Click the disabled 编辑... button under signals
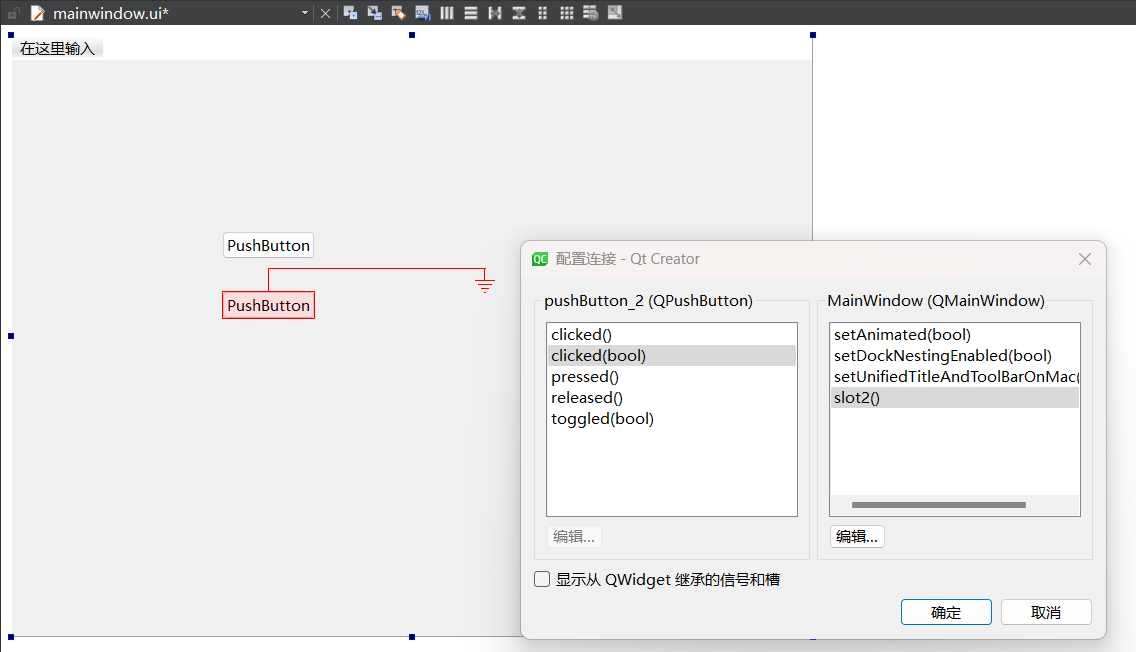The height and width of the screenshot is (652, 1136). tap(574, 537)
